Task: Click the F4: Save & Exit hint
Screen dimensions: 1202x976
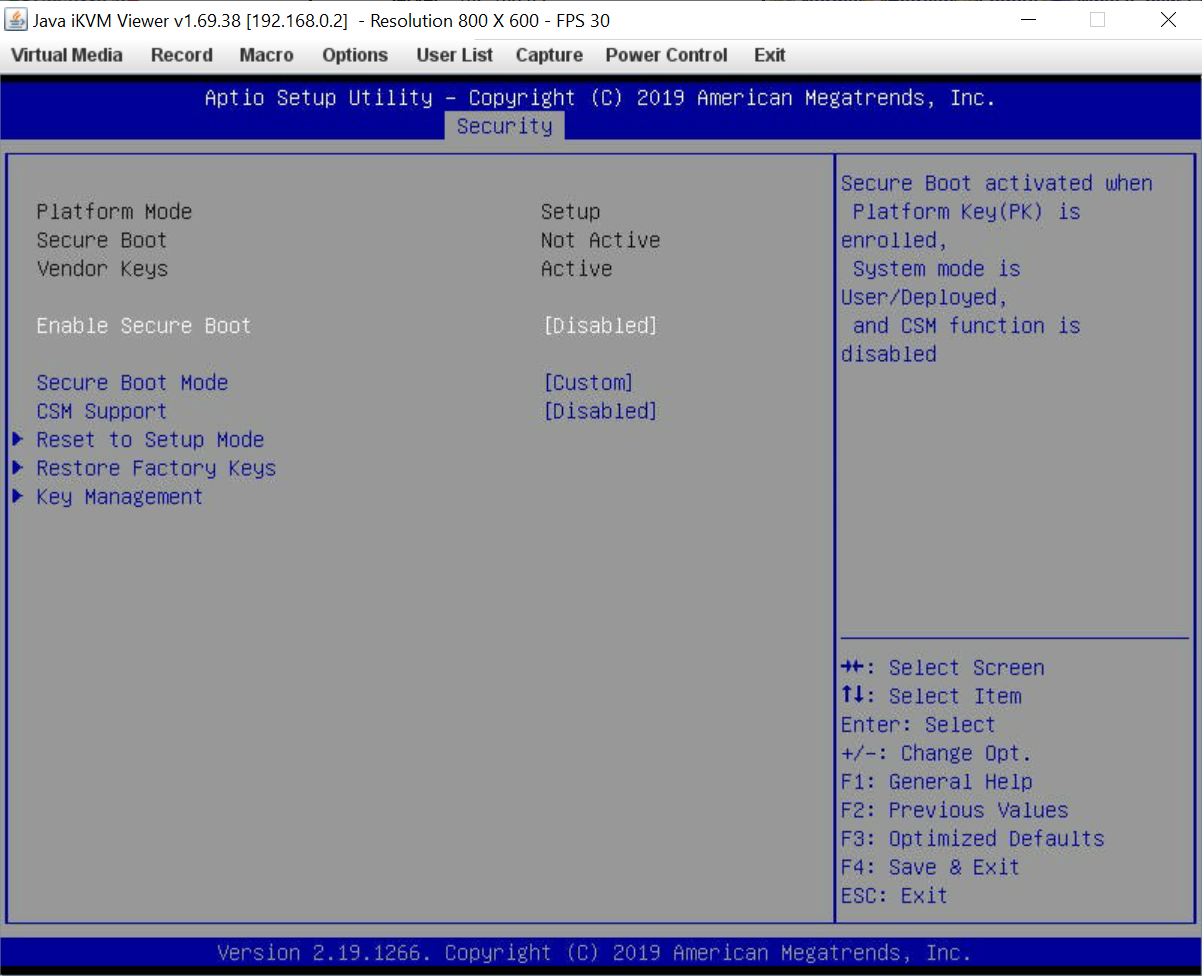Action: click(x=930, y=867)
